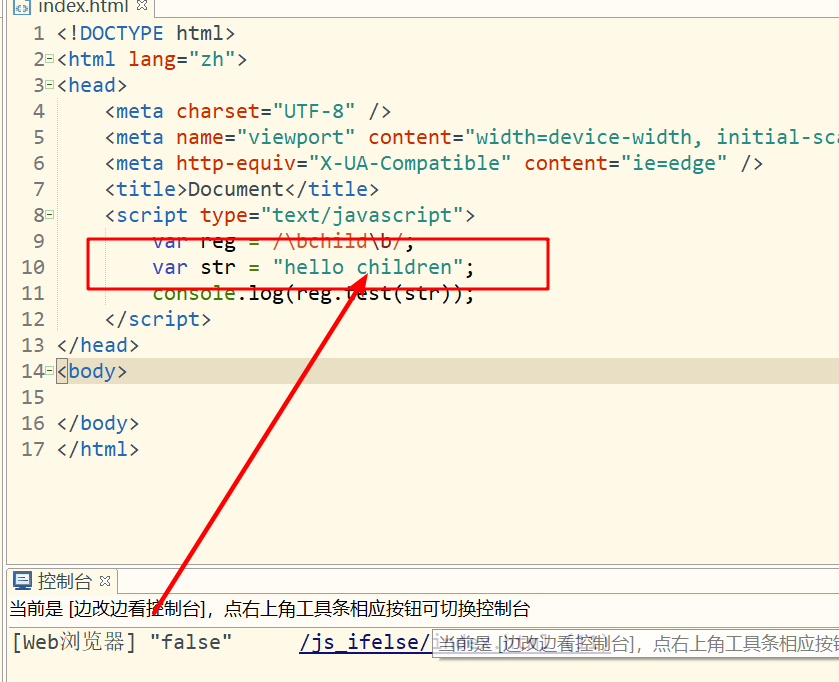
Task: Click the "ie=edge" content value
Action: point(674,163)
